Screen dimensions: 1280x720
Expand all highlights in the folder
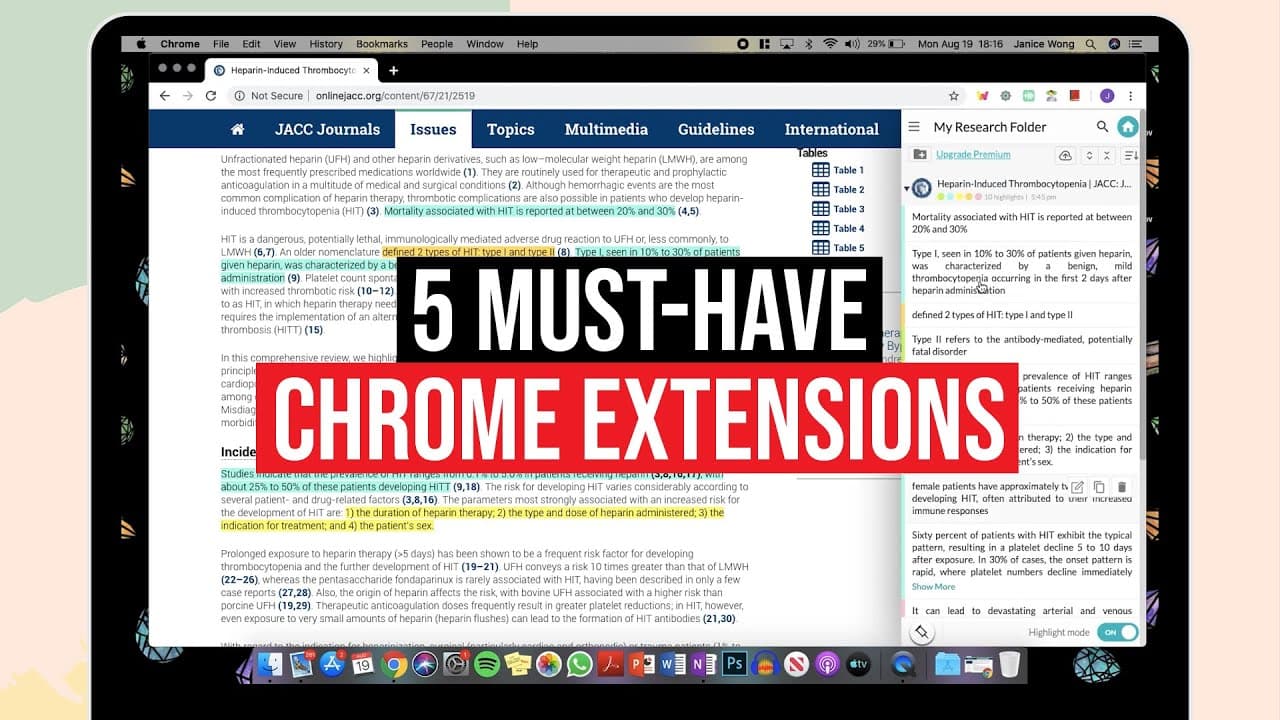tap(1089, 155)
